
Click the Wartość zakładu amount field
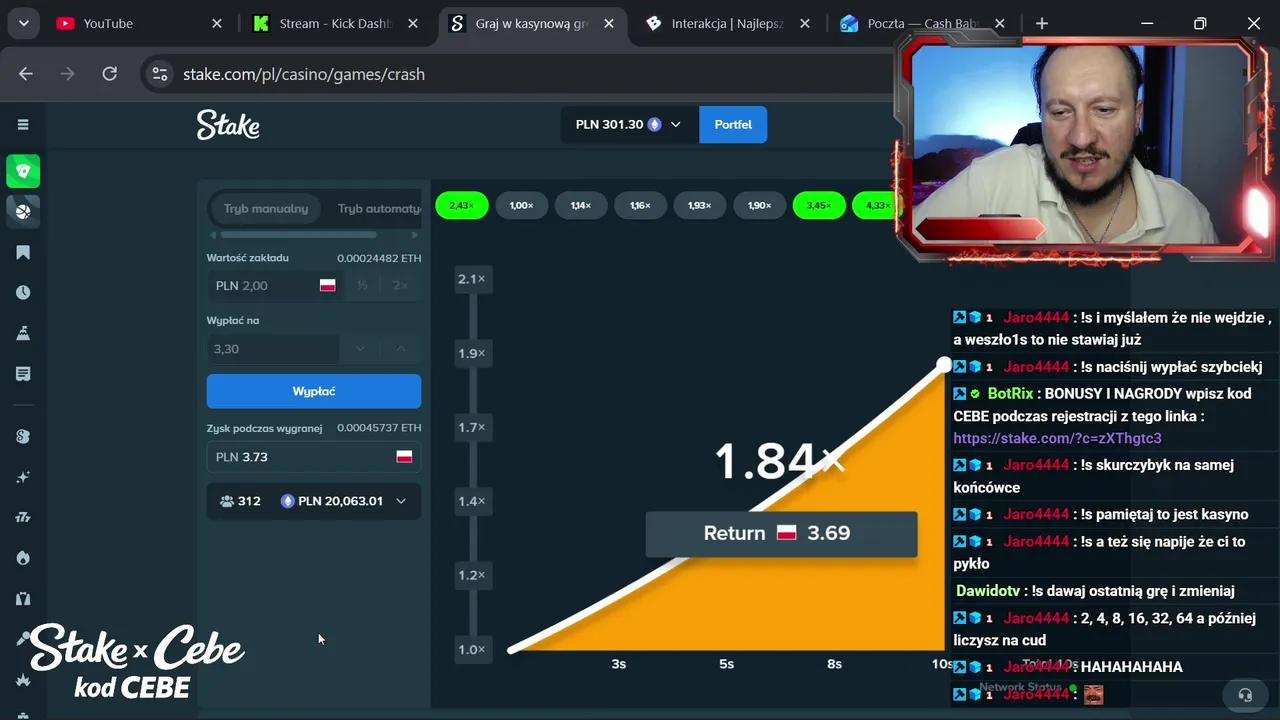276,285
